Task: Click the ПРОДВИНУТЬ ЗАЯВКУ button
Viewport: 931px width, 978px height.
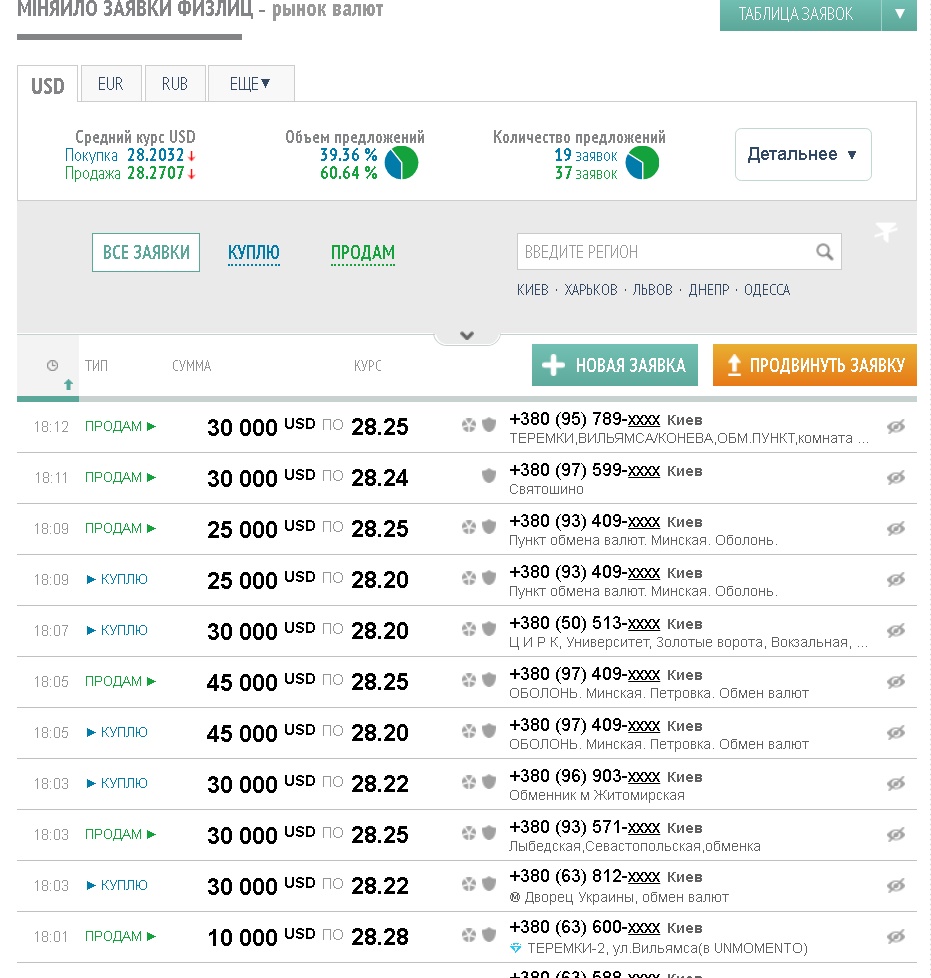Action: coord(814,365)
